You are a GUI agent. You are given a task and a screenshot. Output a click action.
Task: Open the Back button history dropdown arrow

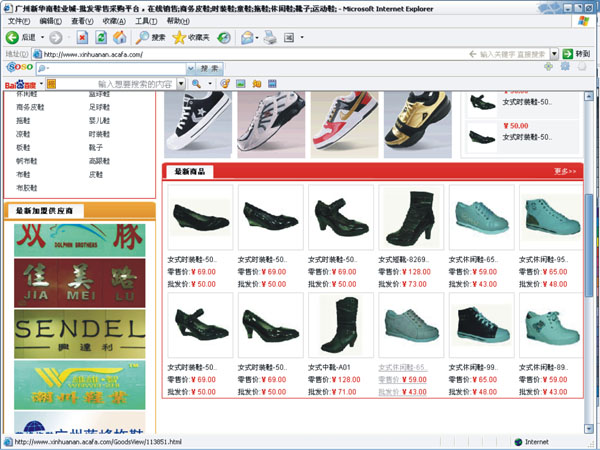pyautogui.click(x=42, y=37)
